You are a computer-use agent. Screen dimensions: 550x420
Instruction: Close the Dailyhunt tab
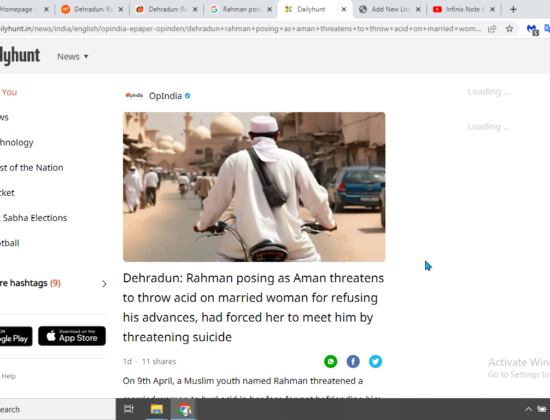coord(344,9)
